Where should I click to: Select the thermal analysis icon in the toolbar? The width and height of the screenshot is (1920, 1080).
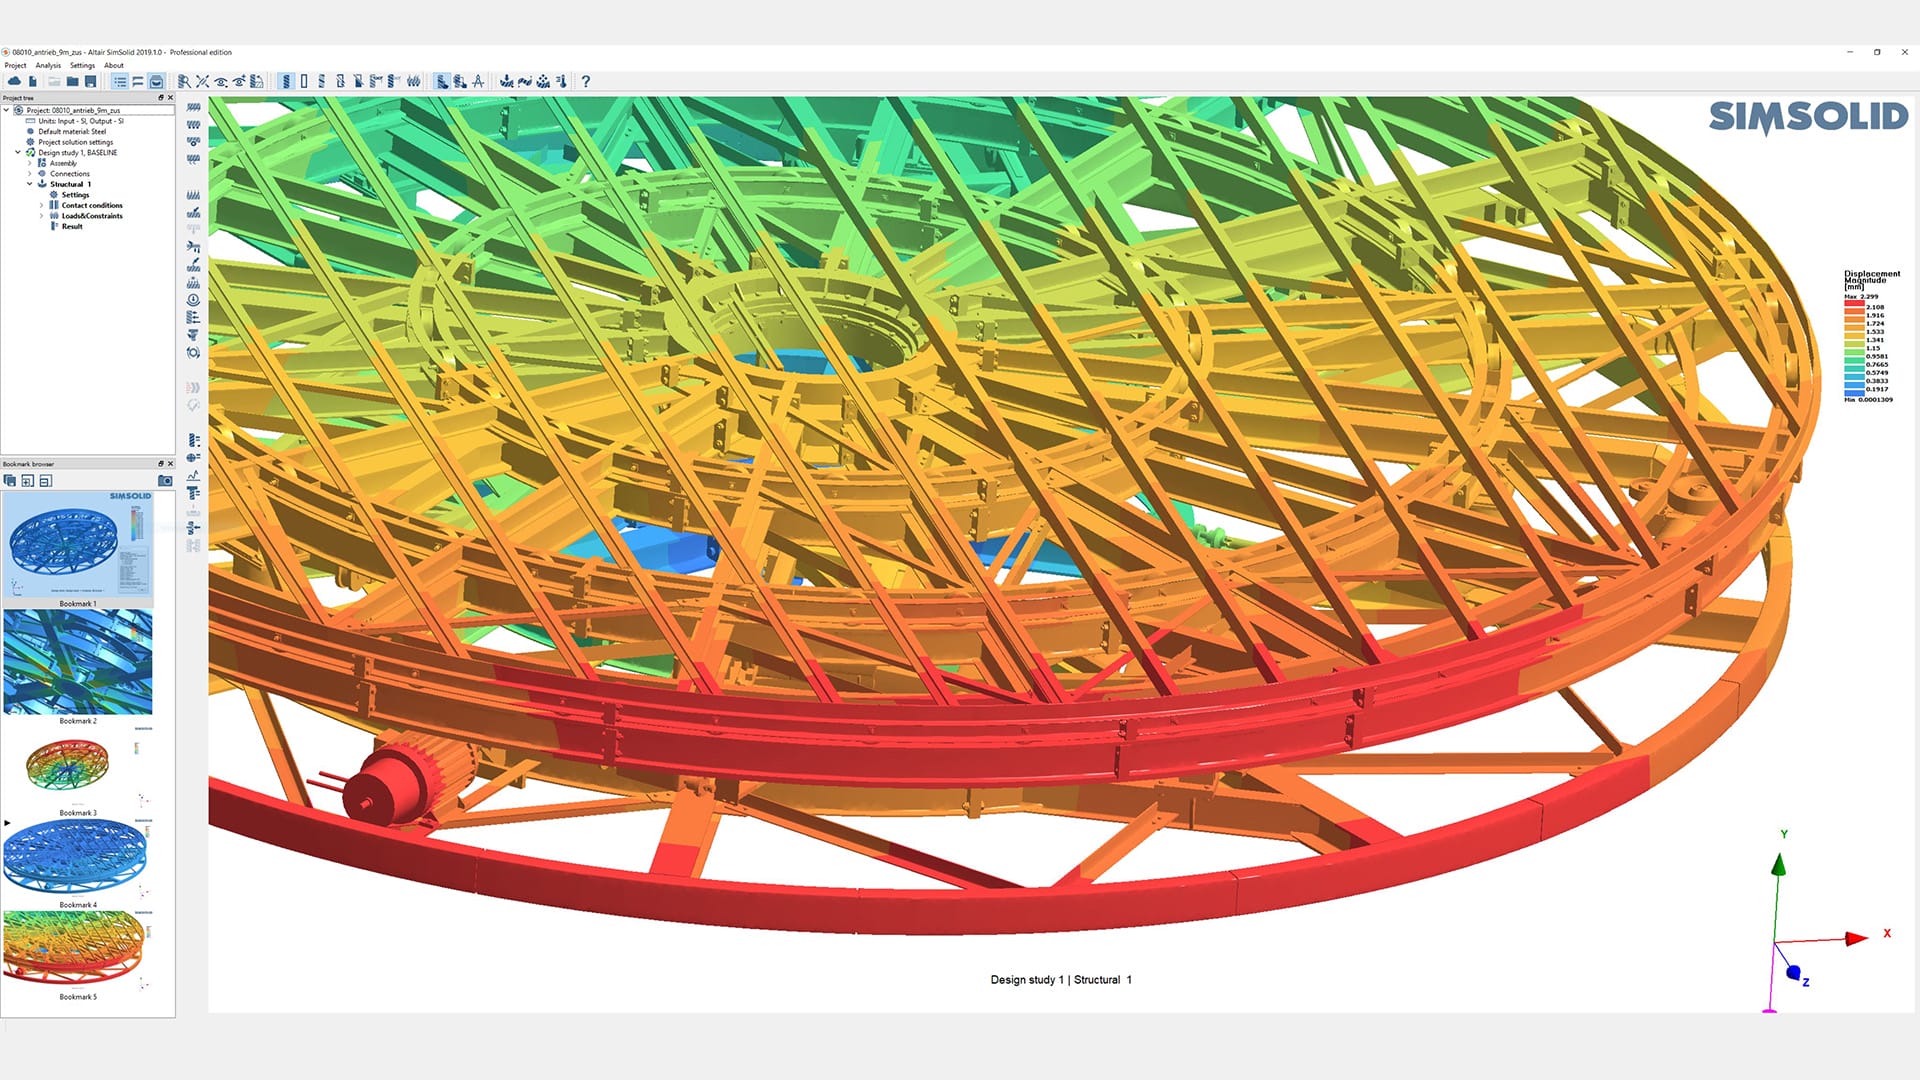tap(560, 82)
